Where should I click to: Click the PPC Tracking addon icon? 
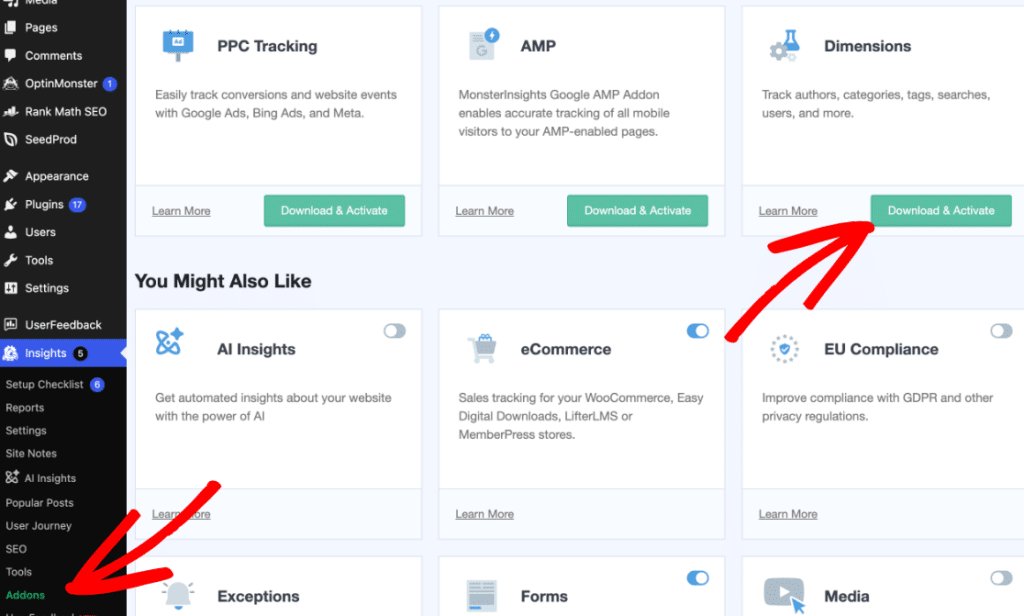[178, 45]
